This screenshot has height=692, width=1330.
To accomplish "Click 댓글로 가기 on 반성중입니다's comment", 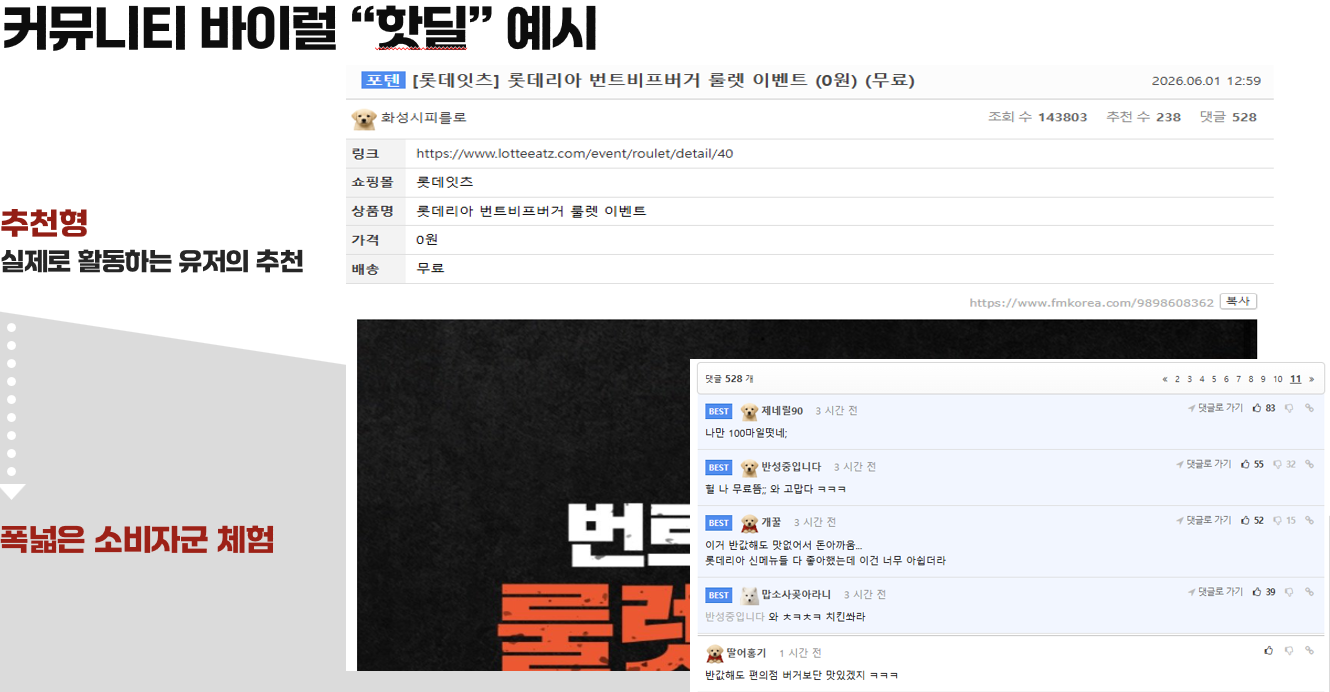I will (x=1203, y=464).
